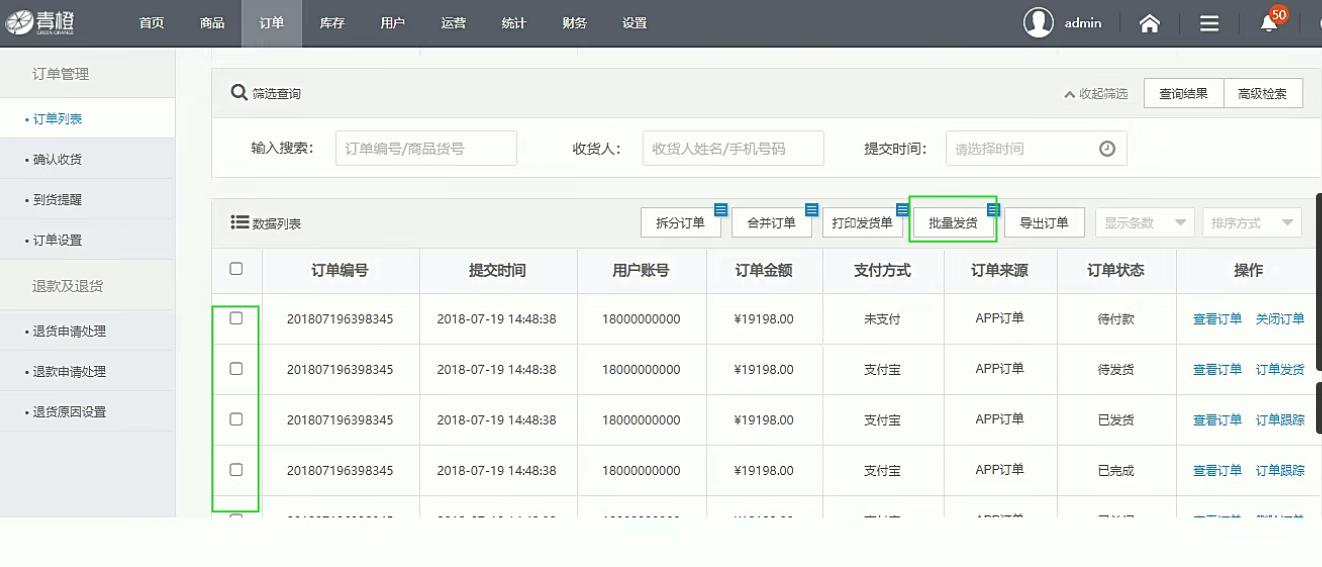Check the box for the 已发货 order

[x=236, y=419]
